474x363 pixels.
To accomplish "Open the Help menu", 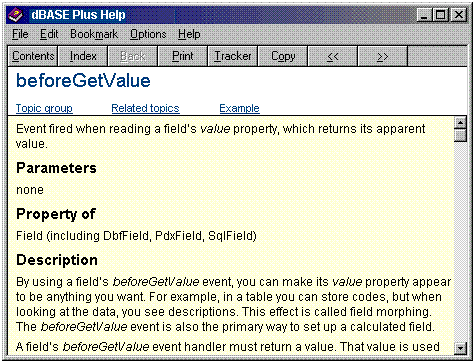I will click(x=189, y=34).
